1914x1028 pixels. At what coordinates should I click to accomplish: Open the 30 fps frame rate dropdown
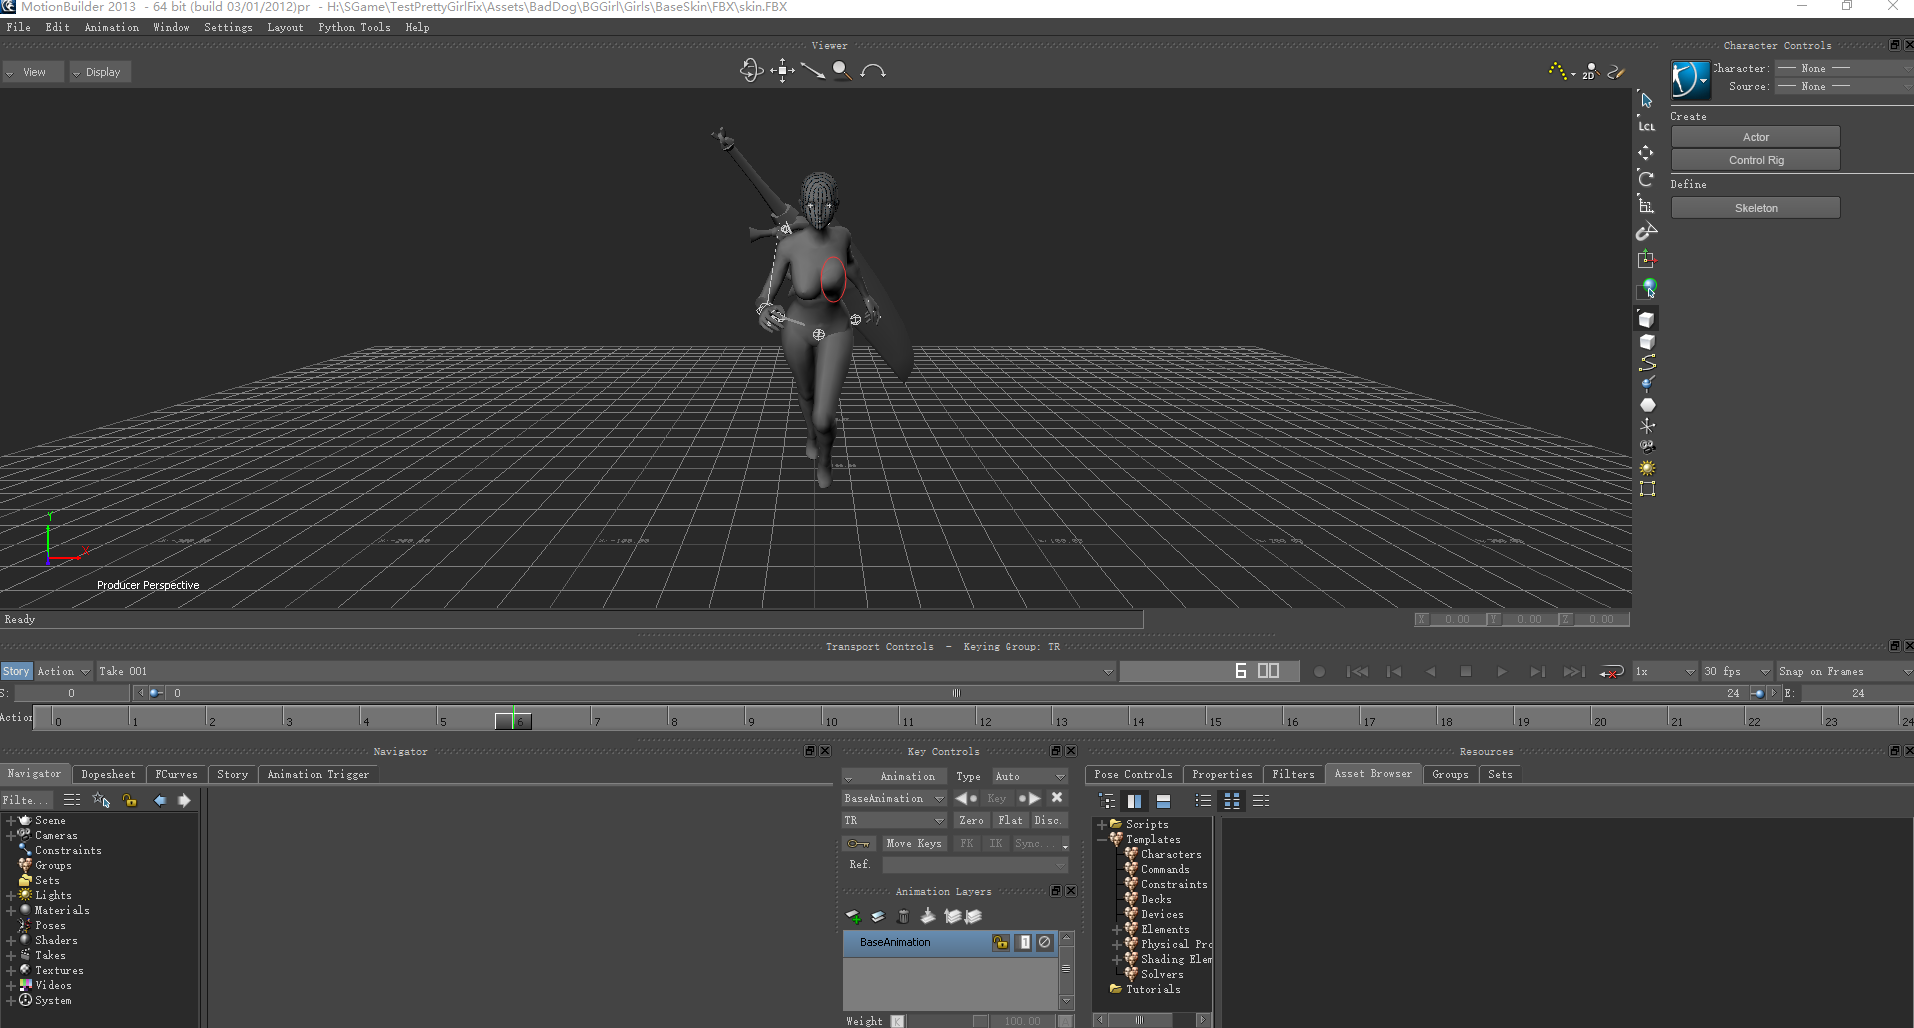(x=1737, y=672)
